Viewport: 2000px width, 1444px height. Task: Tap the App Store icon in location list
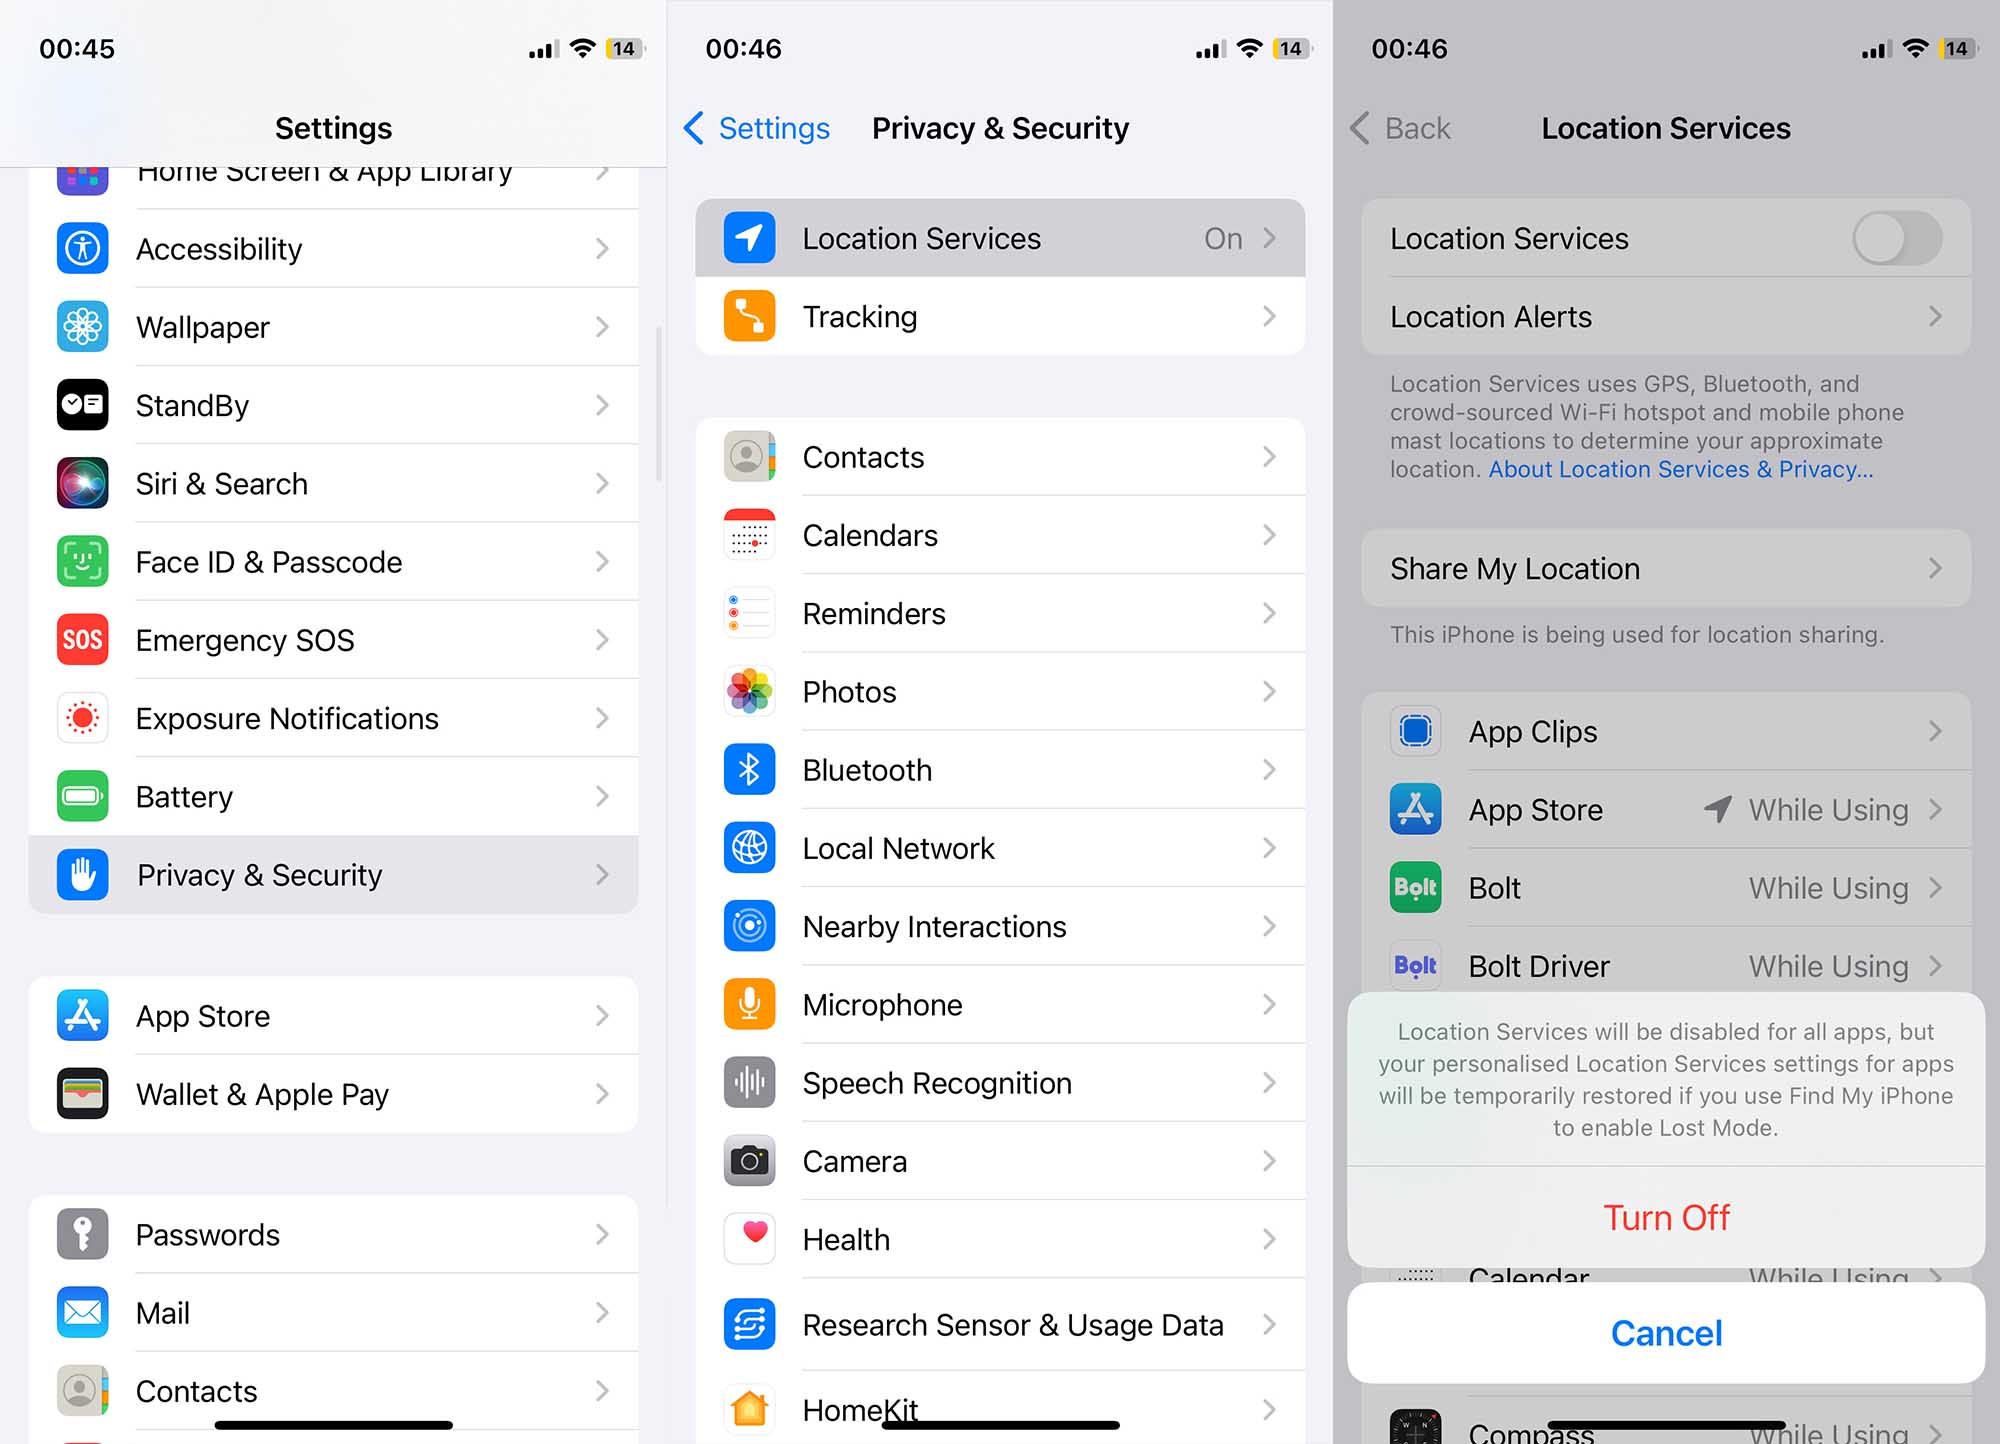click(x=1416, y=809)
